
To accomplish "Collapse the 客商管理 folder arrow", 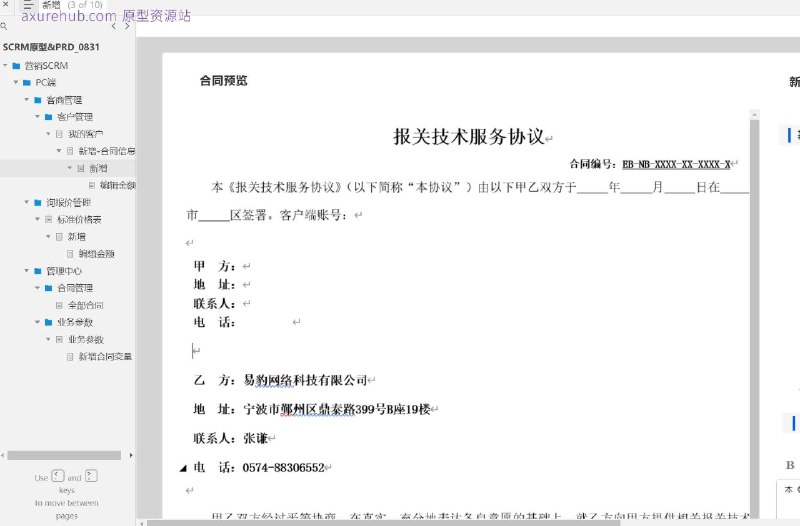I will [27, 99].
